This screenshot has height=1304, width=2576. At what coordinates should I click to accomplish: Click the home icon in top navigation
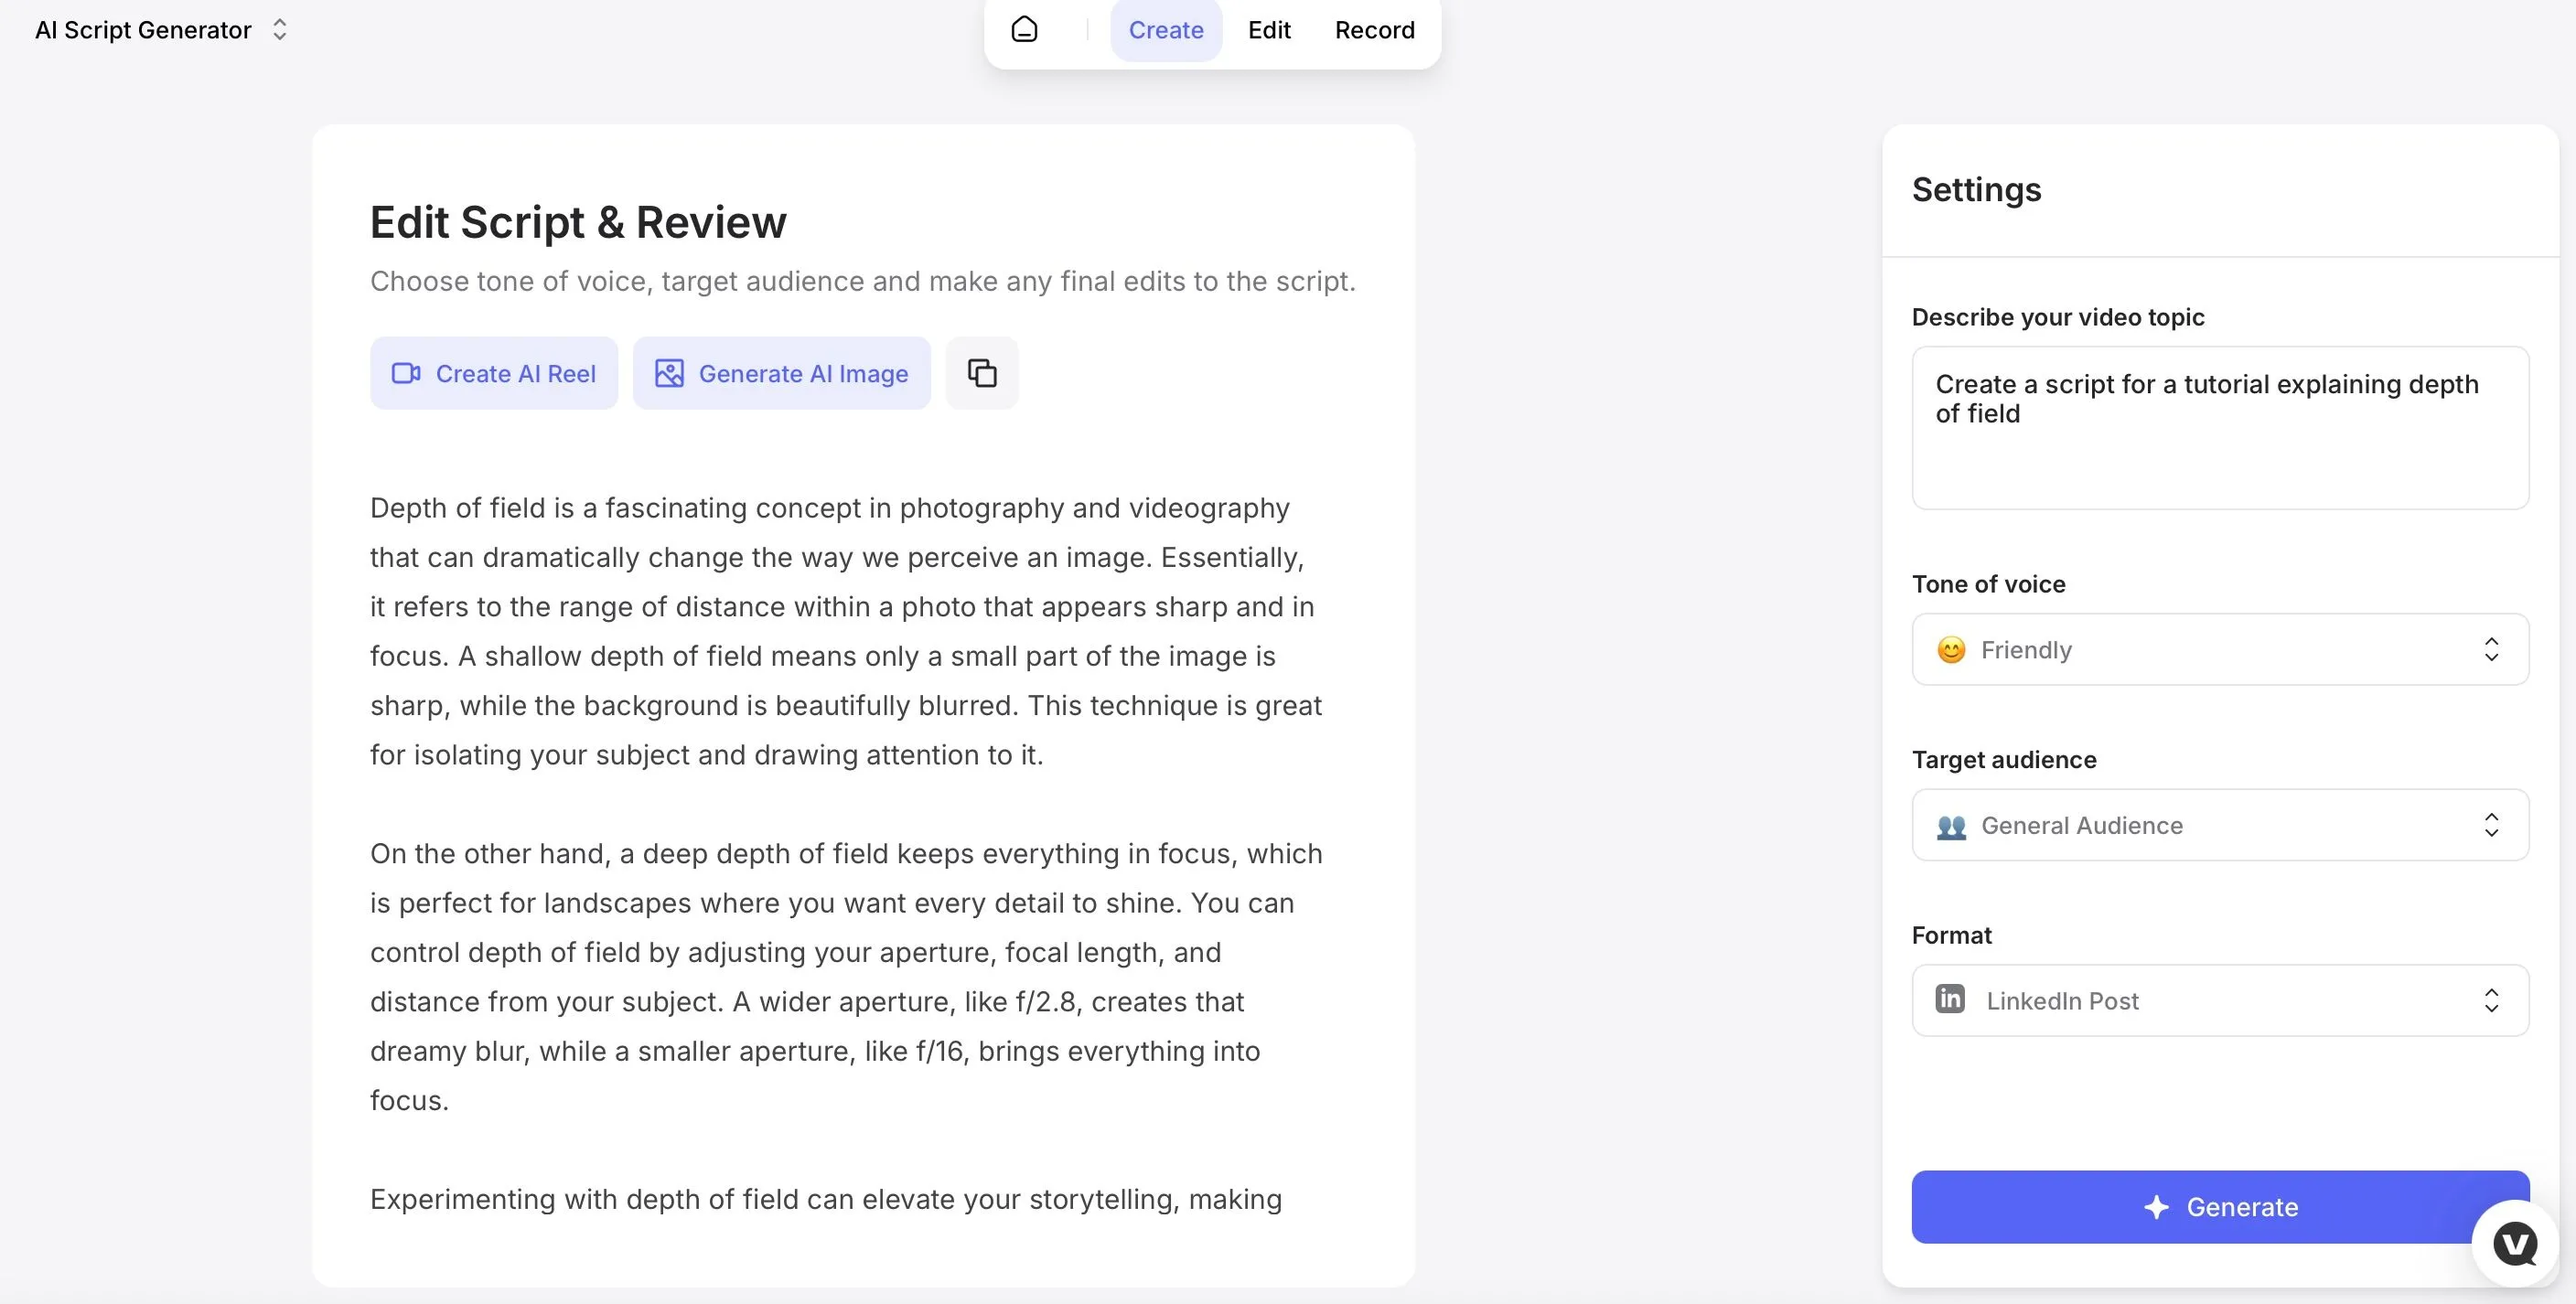tap(1024, 30)
